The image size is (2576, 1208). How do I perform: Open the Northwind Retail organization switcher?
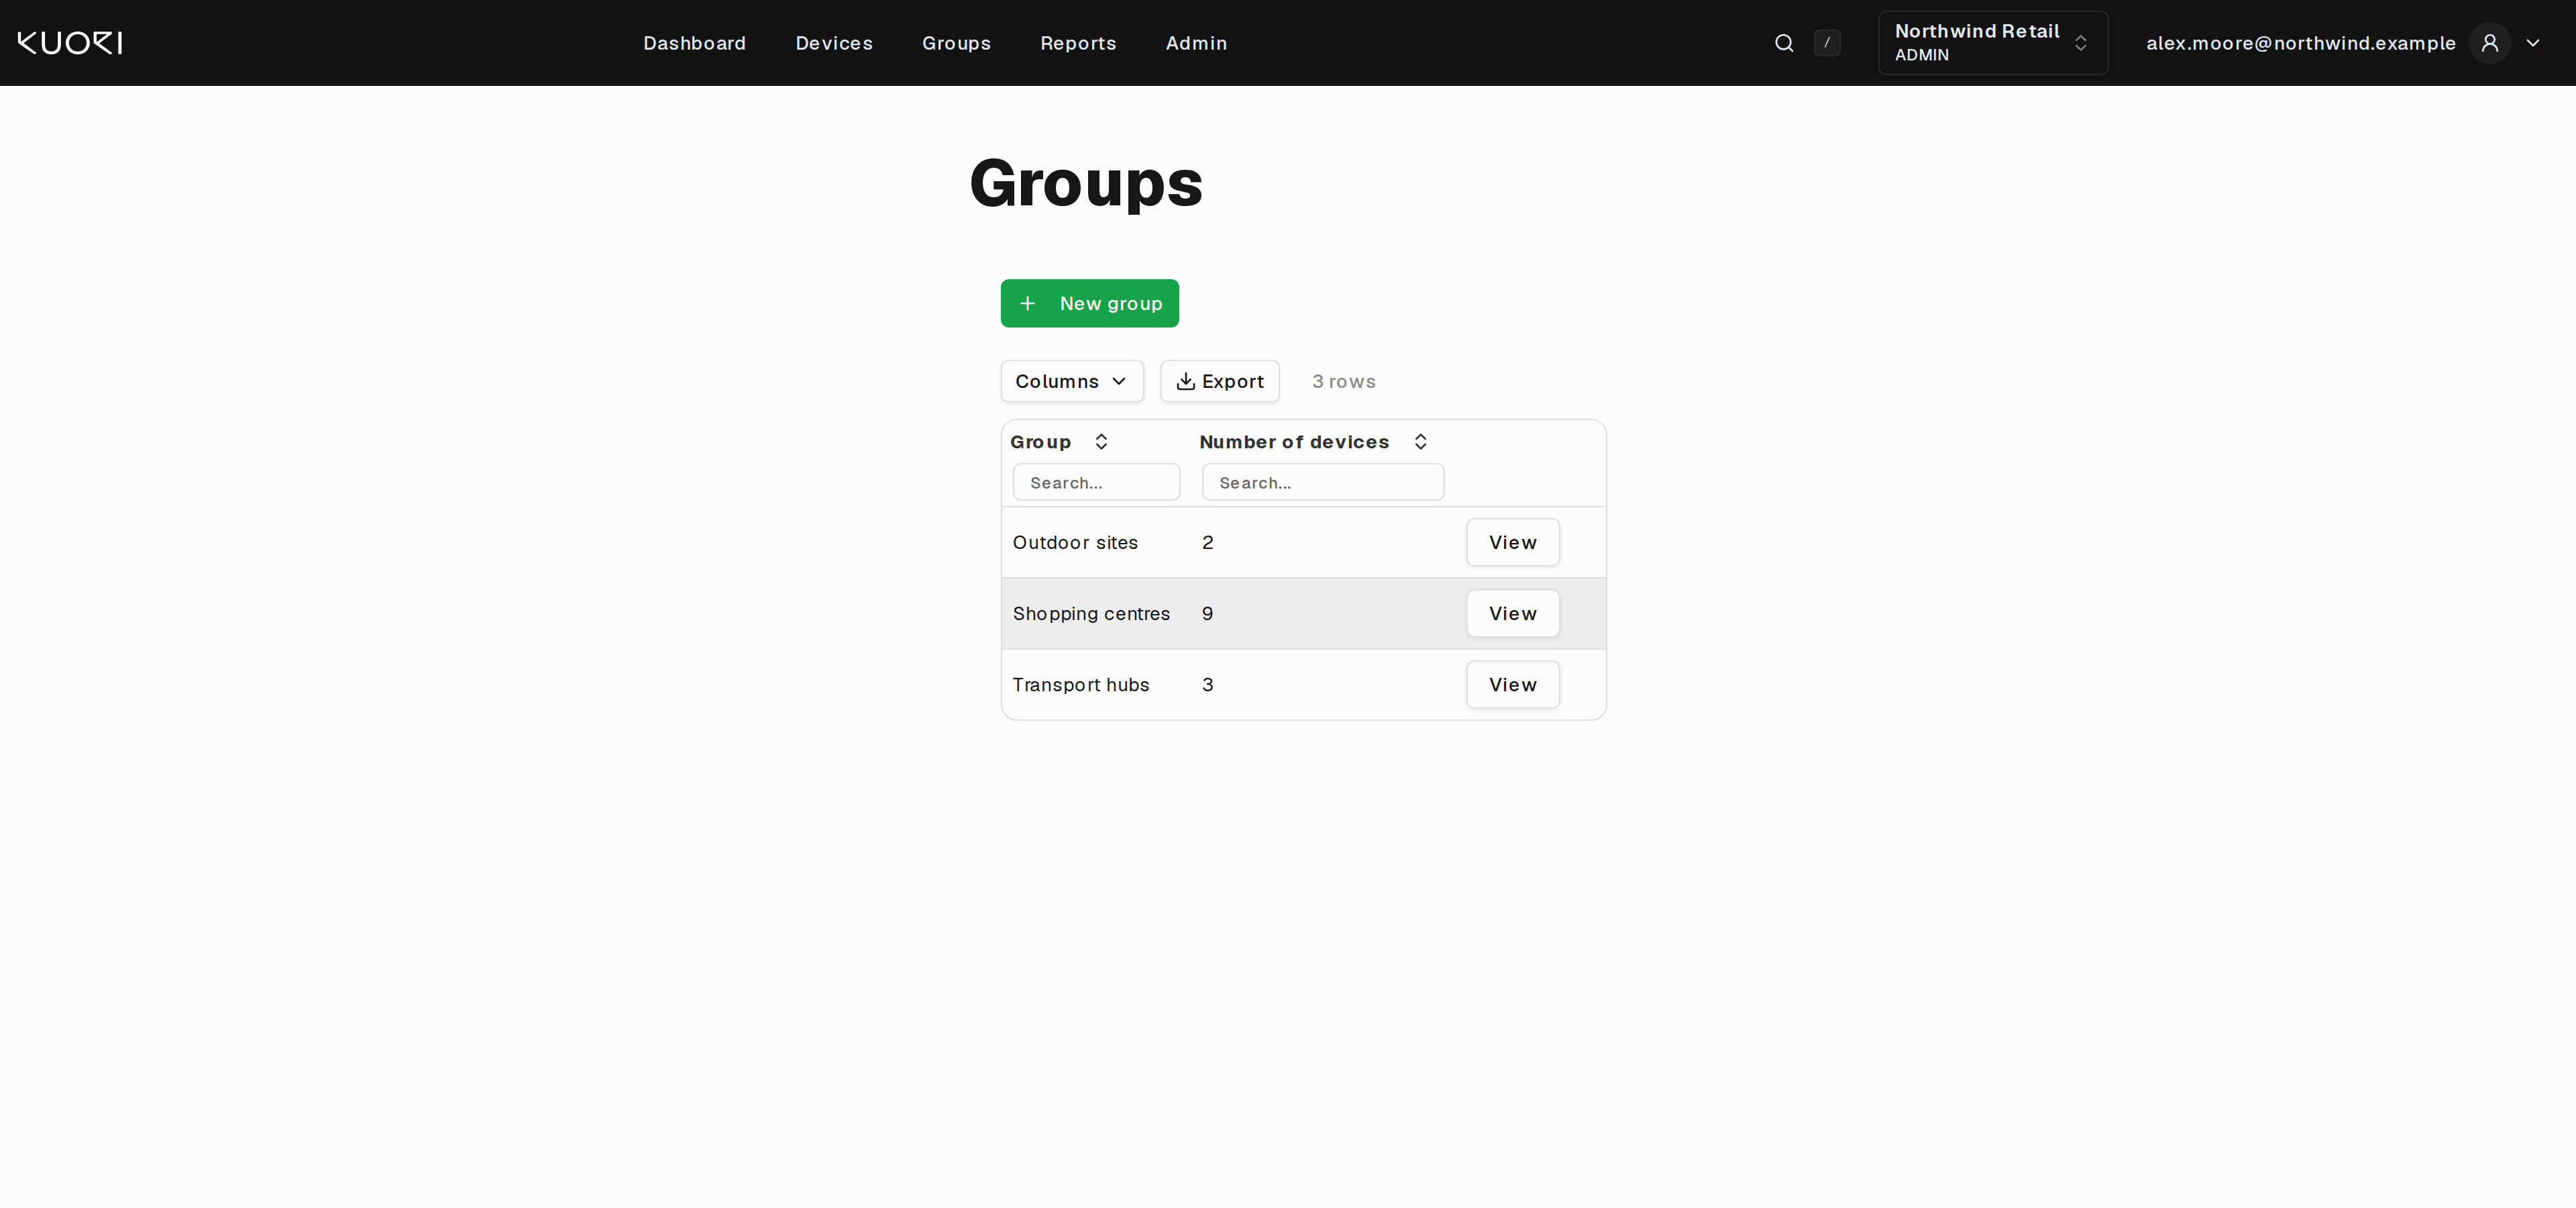tap(1993, 43)
